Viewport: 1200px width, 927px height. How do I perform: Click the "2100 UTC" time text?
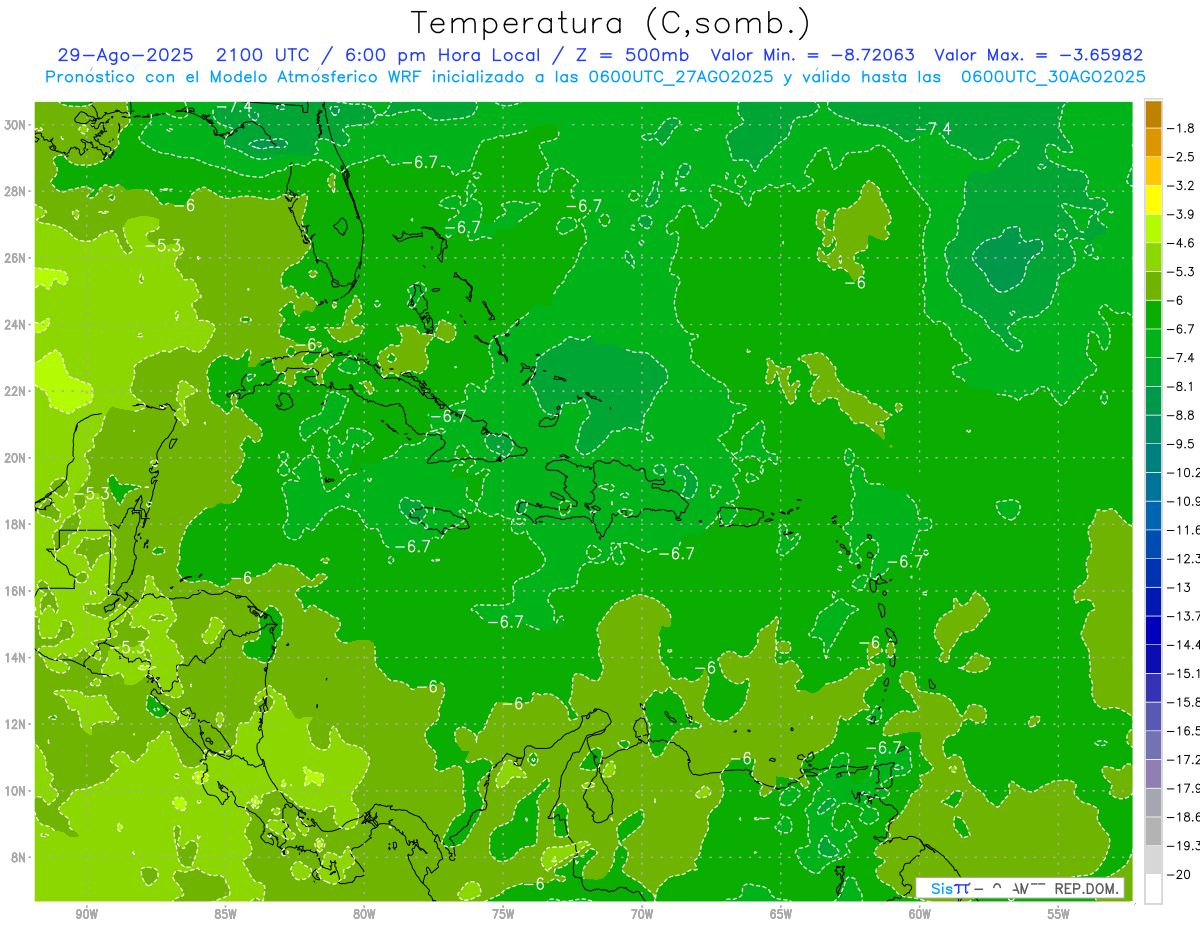(265, 55)
